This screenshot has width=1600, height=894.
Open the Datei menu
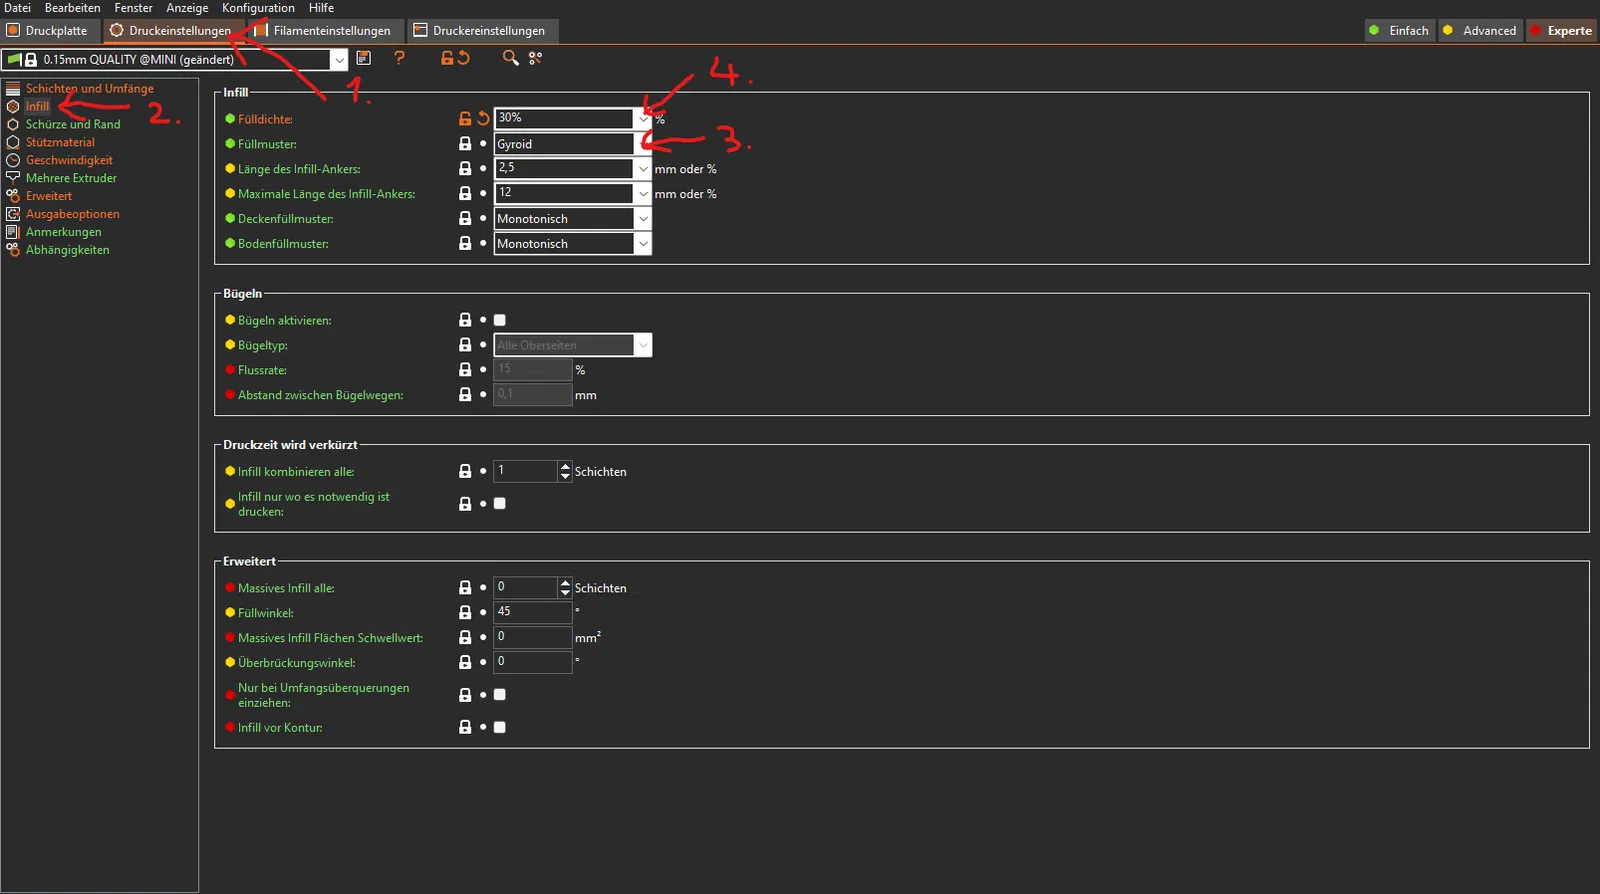[x=17, y=8]
